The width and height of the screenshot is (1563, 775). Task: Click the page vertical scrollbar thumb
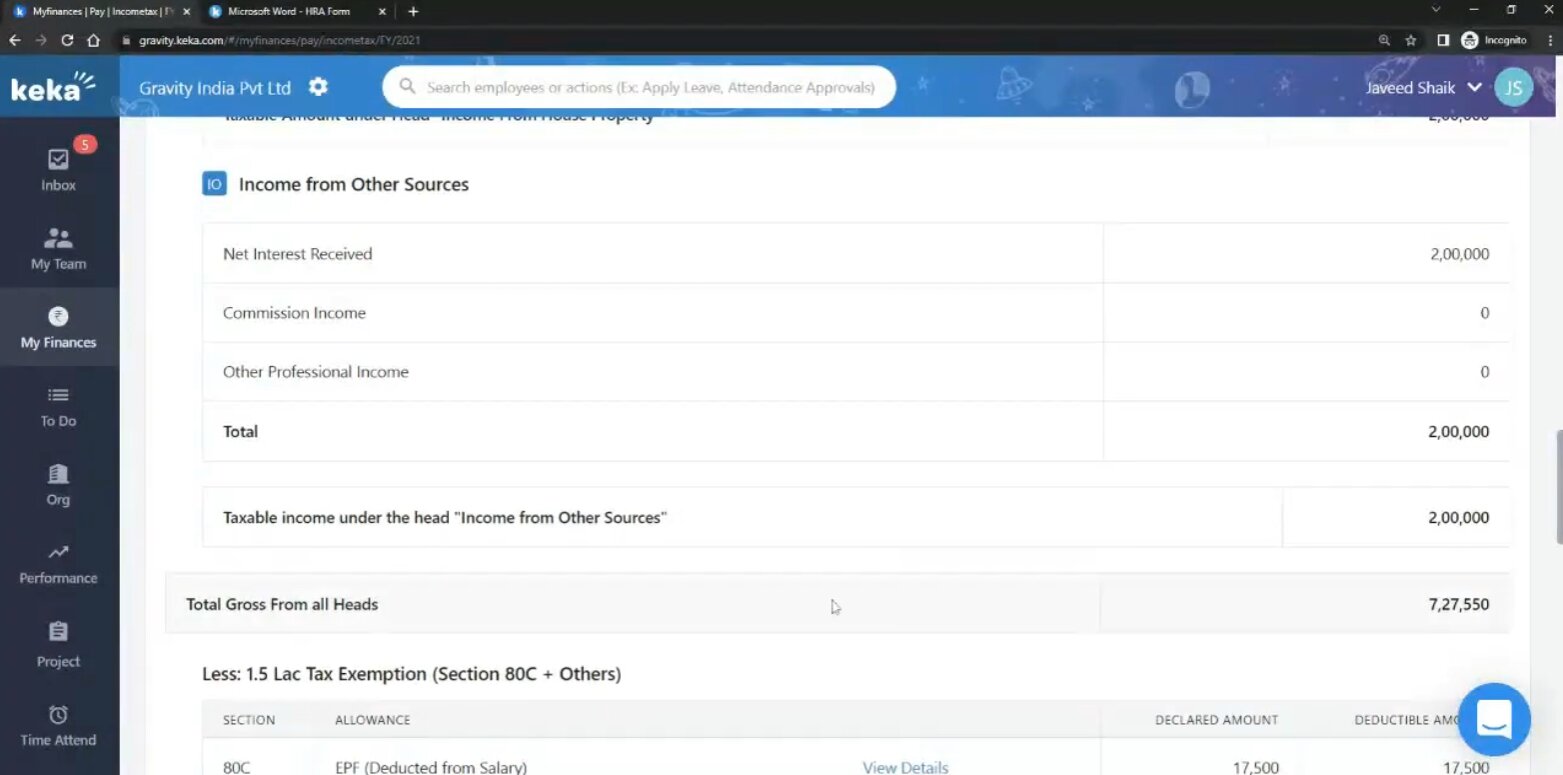pyautogui.click(x=1557, y=487)
